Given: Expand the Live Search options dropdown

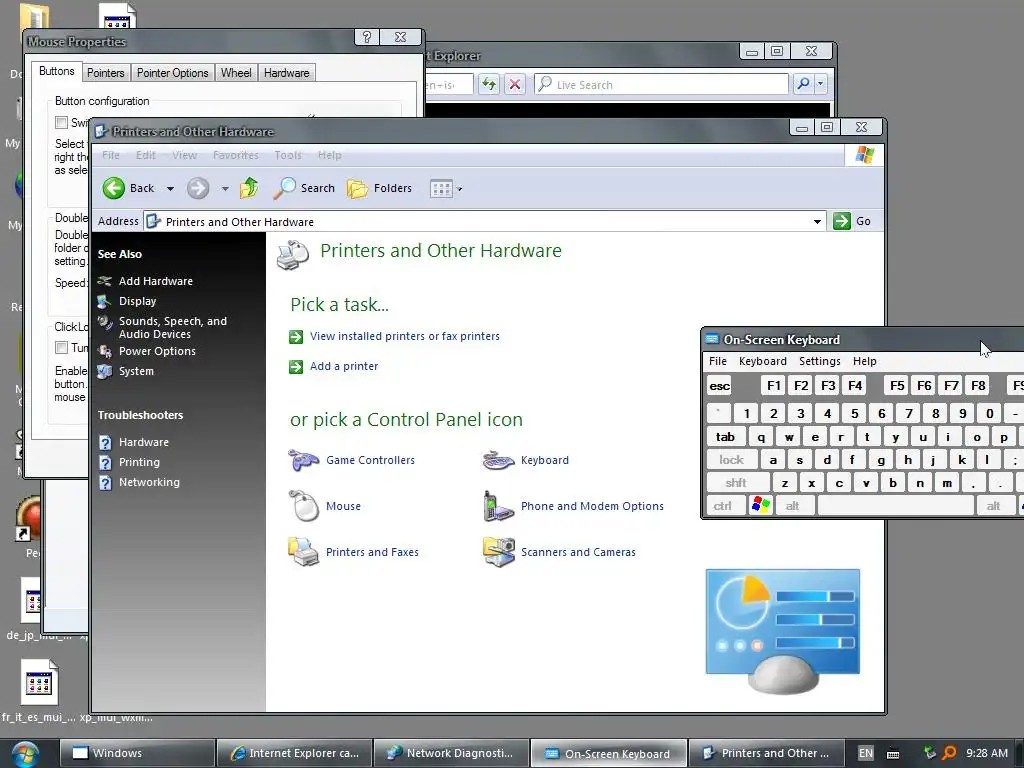Looking at the screenshot, I should click(x=820, y=84).
